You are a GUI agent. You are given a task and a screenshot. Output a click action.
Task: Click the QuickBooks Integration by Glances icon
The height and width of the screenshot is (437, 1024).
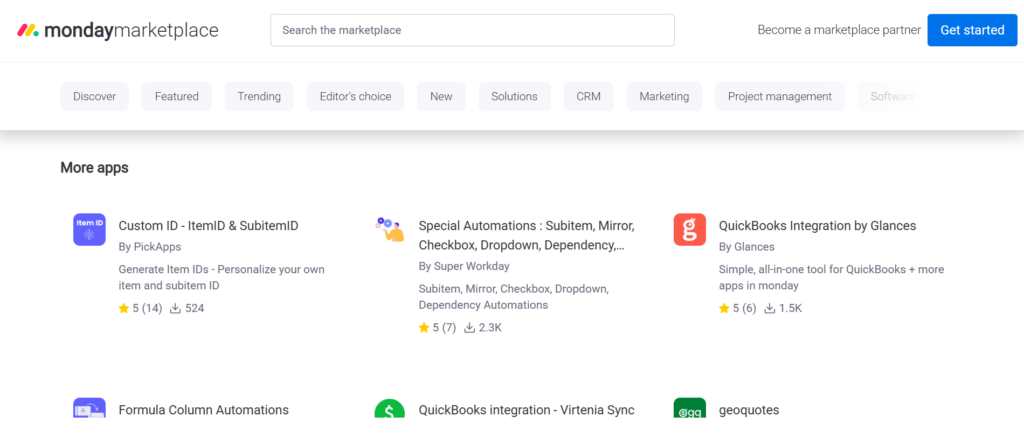click(x=690, y=229)
